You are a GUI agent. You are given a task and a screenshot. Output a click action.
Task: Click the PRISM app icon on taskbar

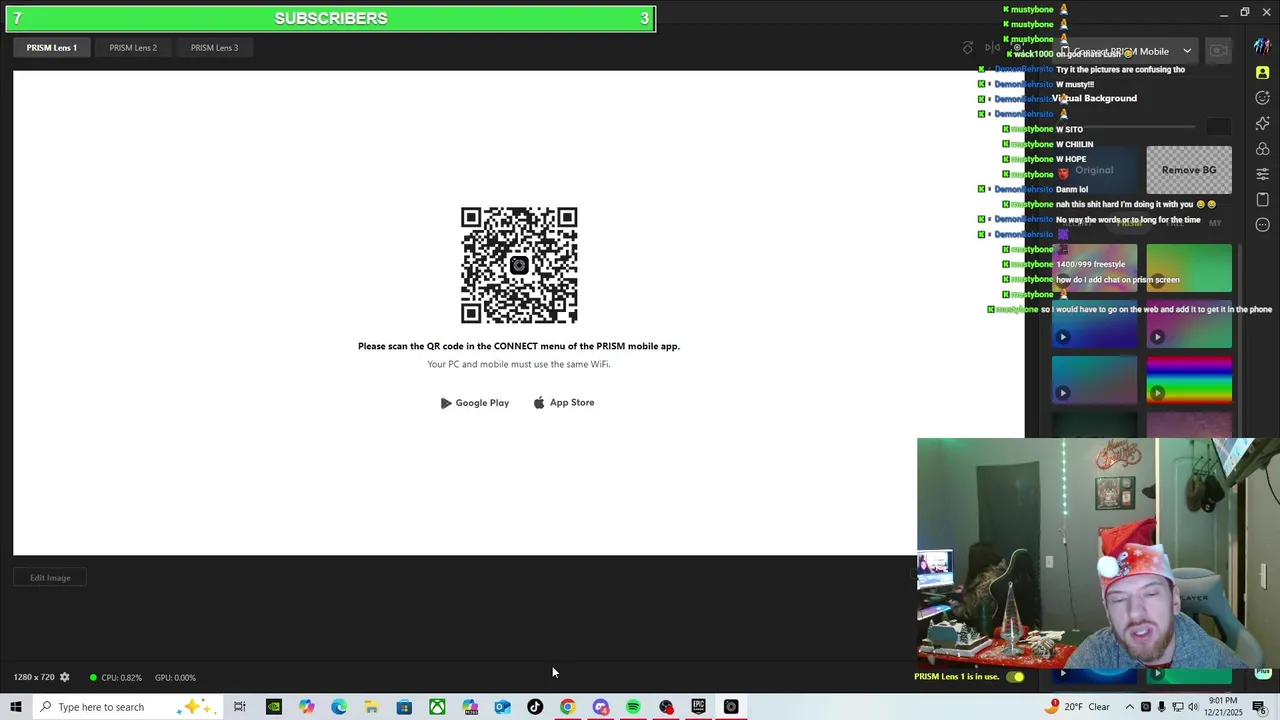(x=731, y=707)
